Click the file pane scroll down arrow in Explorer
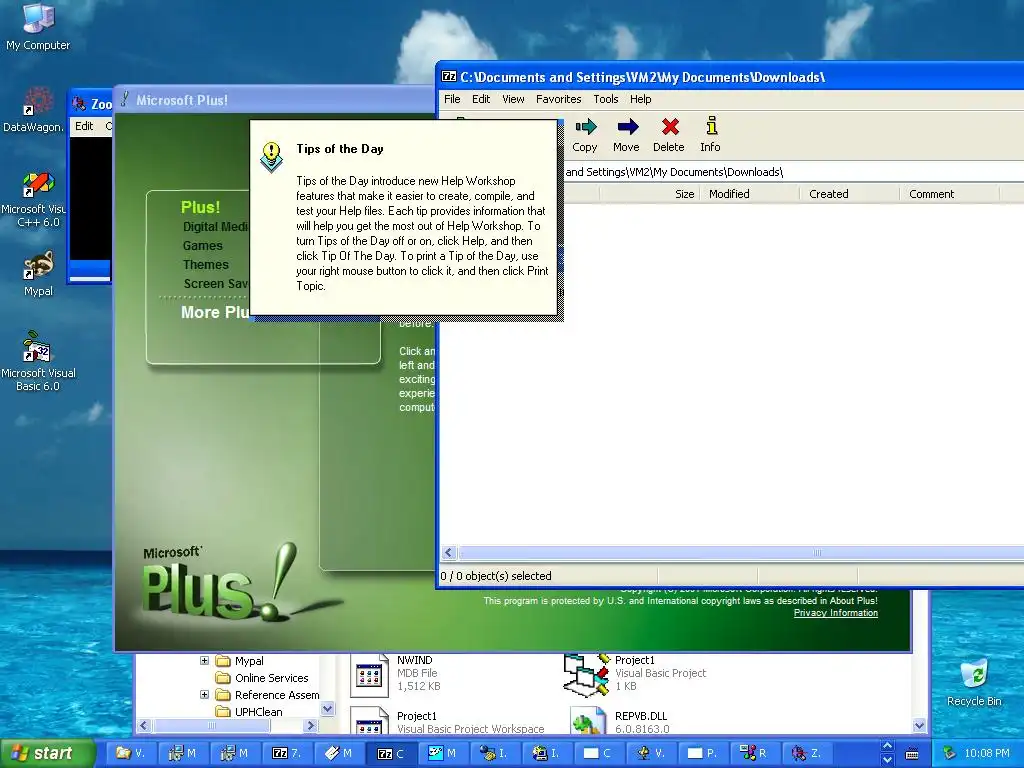Image resolution: width=1024 pixels, height=768 pixels. [x=920, y=726]
